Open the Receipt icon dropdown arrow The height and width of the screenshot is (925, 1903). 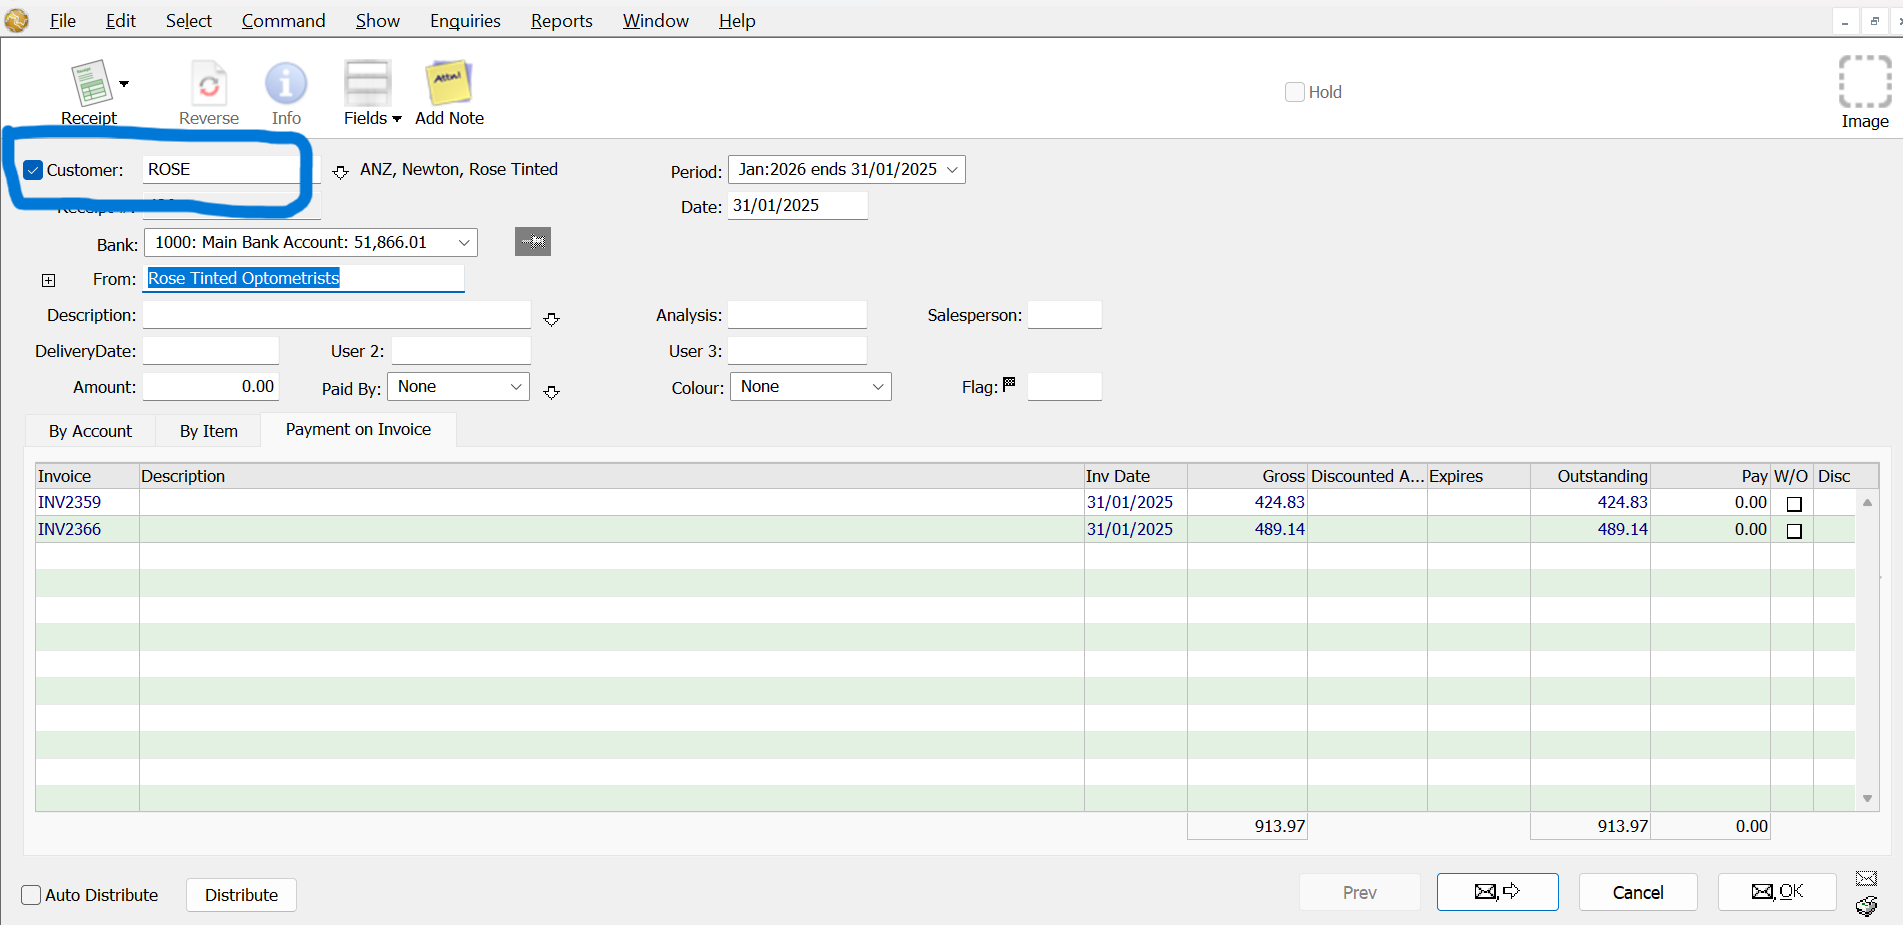tap(124, 84)
